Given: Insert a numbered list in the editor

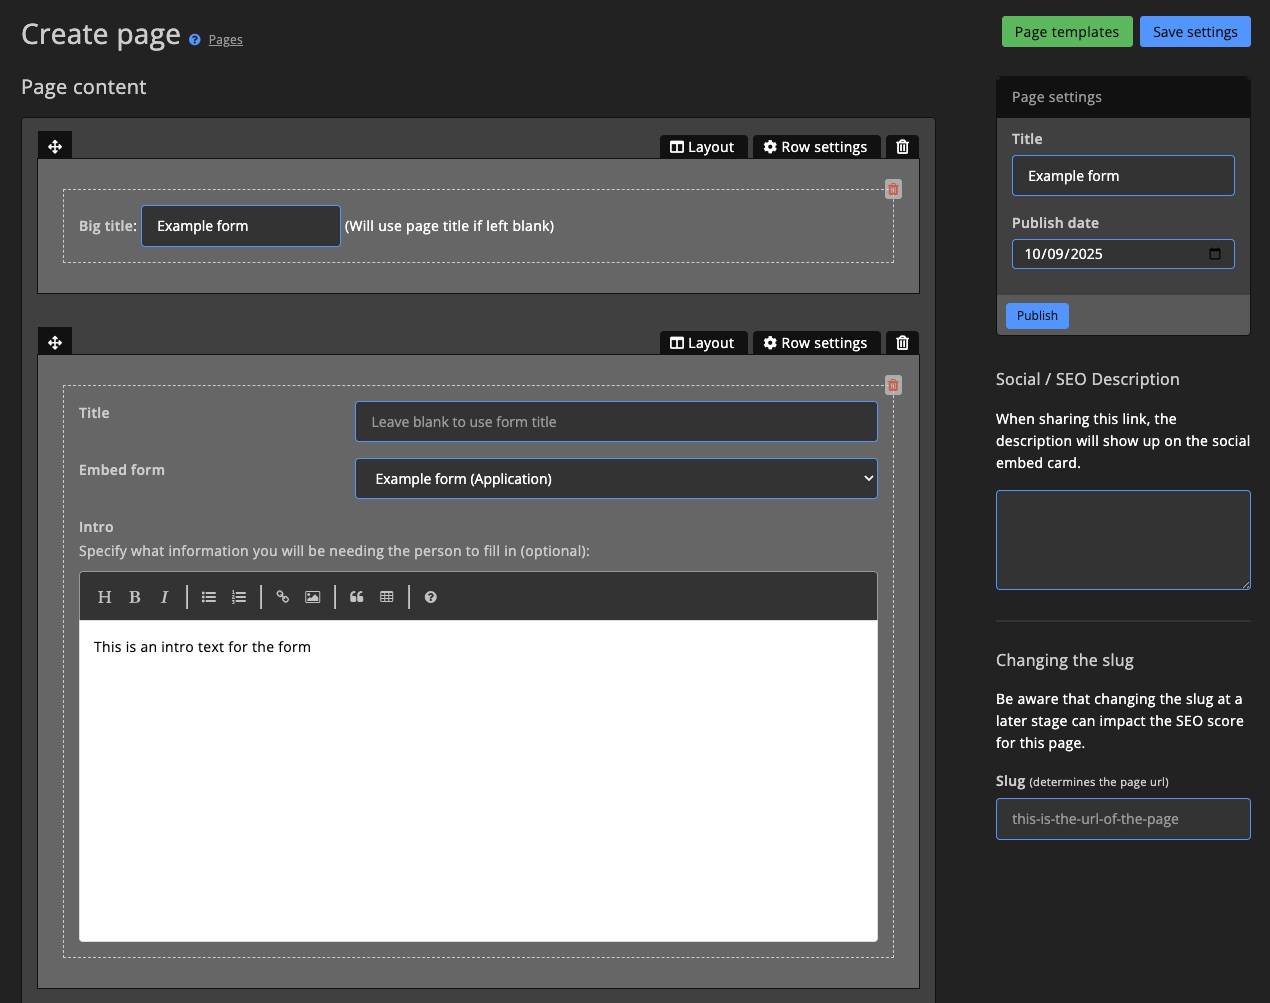Looking at the screenshot, I should [x=238, y=596].
